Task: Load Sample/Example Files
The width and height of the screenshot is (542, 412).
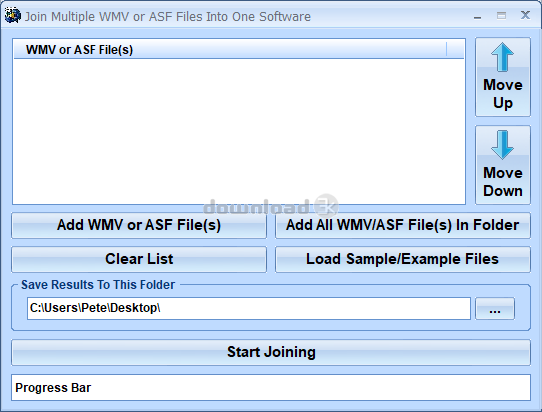Action: tap(403, 259)
